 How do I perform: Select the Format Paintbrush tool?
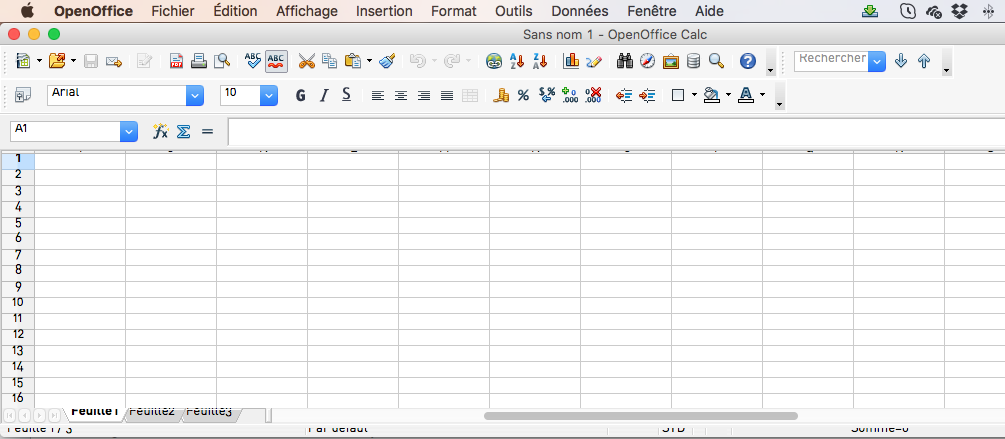click(x=387, y=62)
